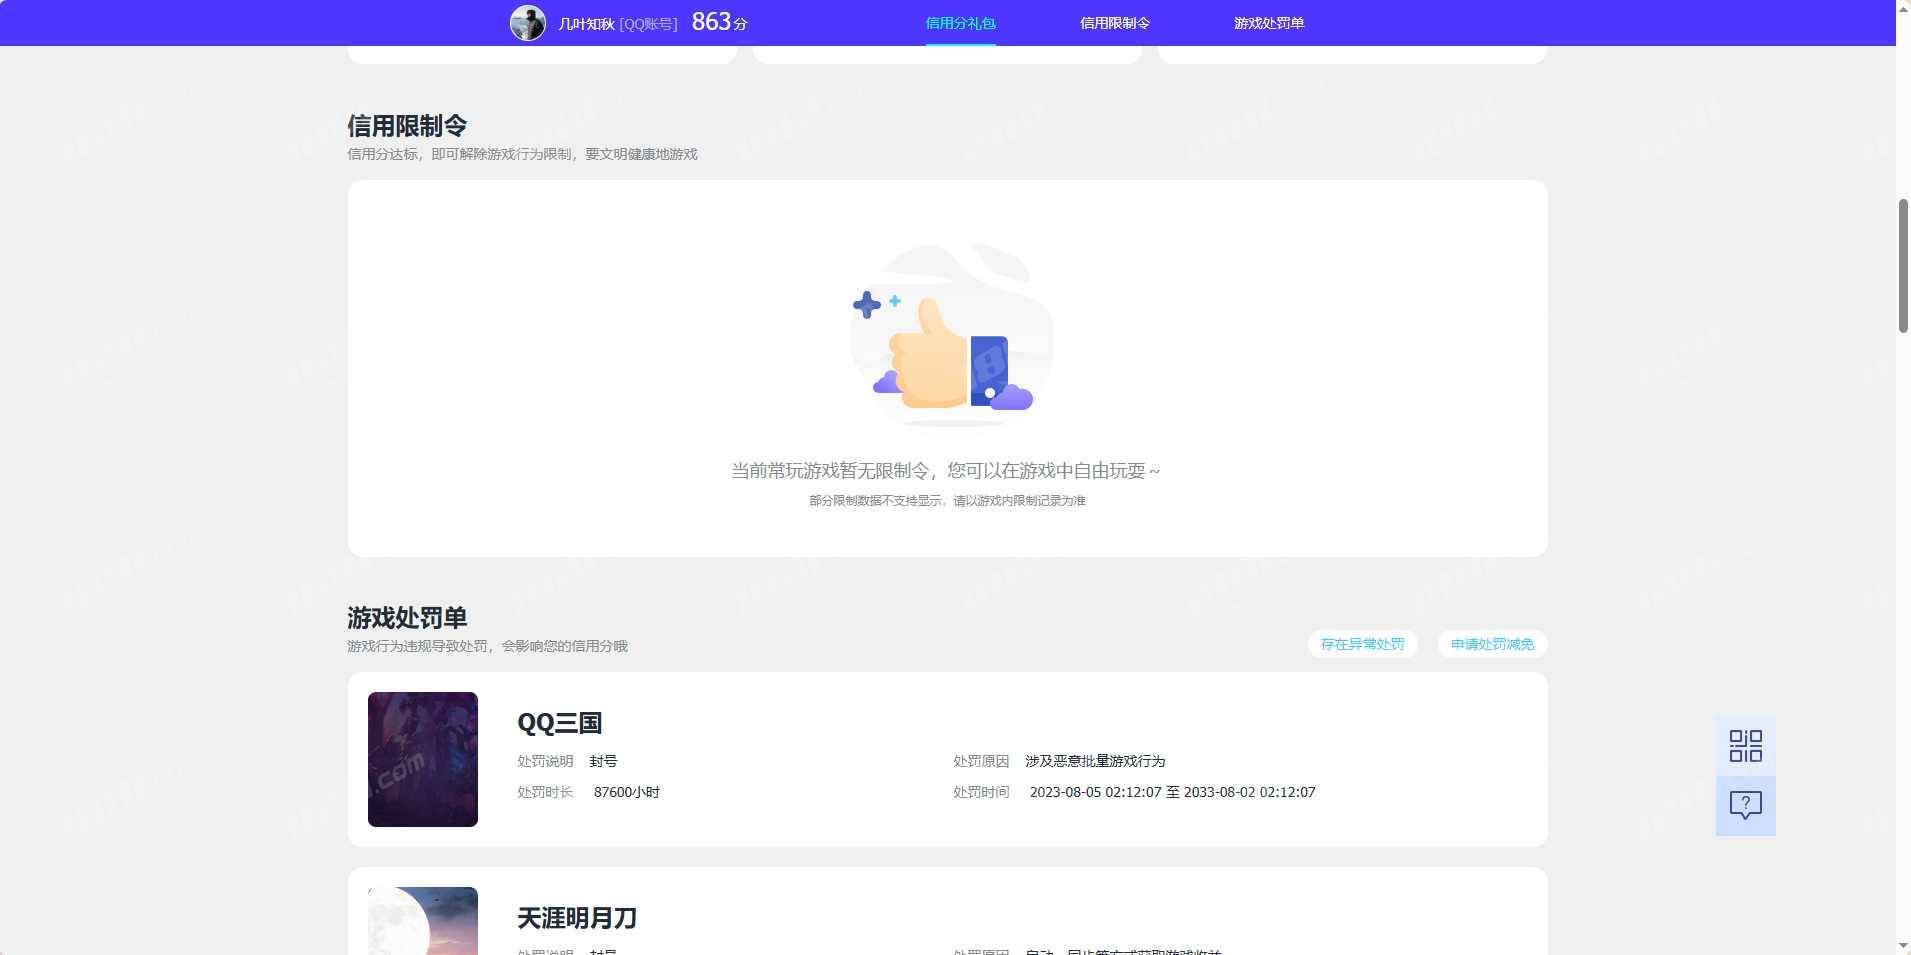Click the 游戏处罚单 section heading
1911x955 pixels.
click(407, 618)
